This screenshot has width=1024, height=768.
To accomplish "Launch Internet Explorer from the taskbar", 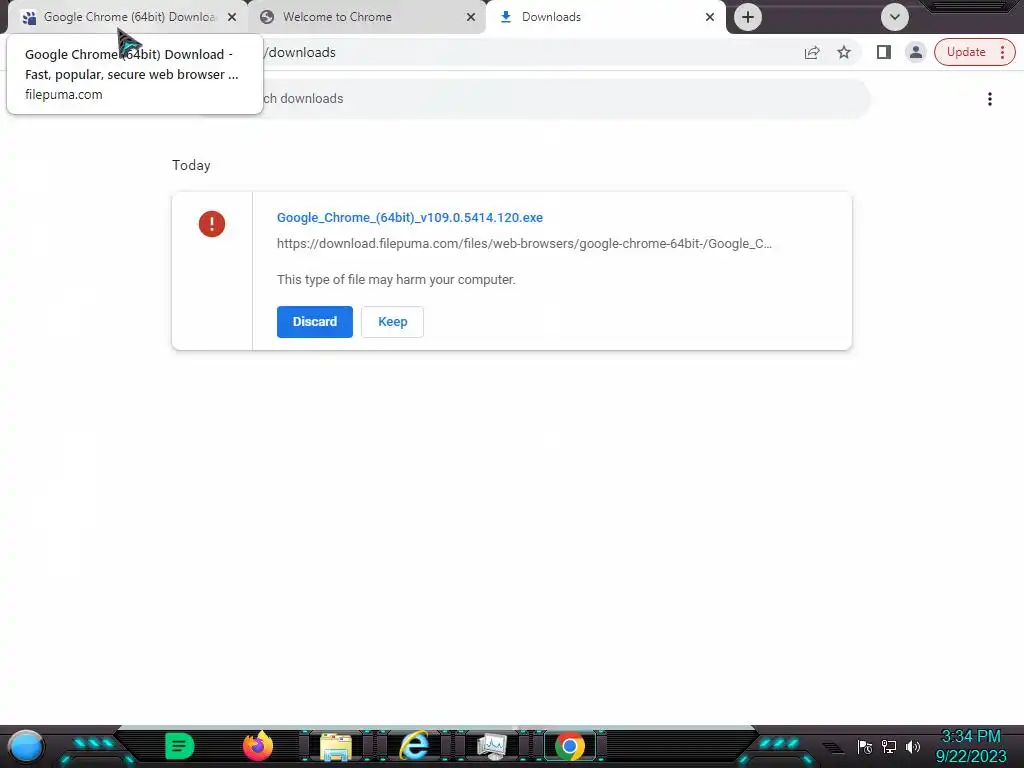I will 414,746.
